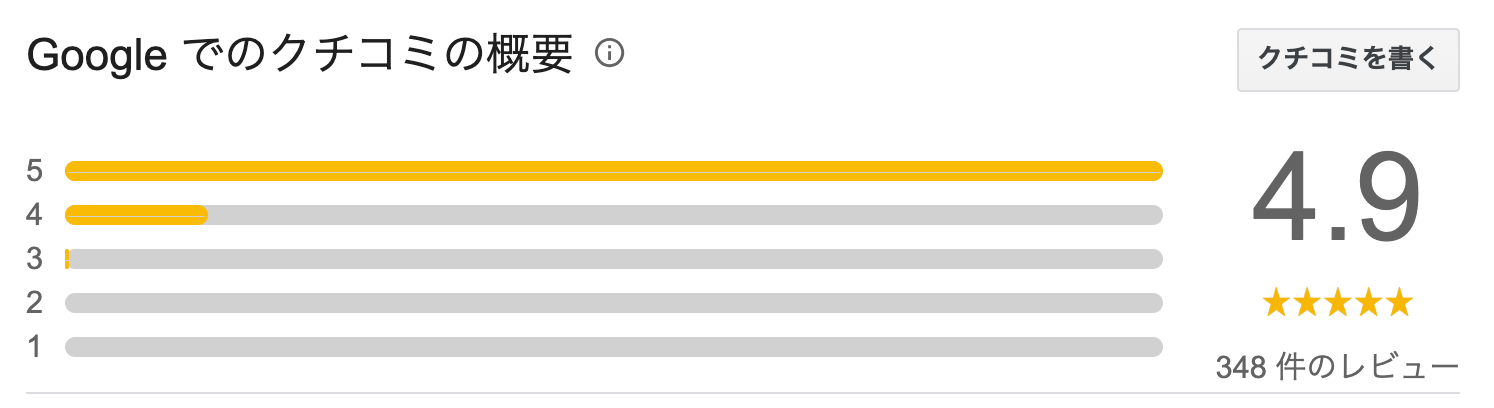Select the 5-star rating bar
This screenshot has width=1494, height=408.
coord(613,171)
